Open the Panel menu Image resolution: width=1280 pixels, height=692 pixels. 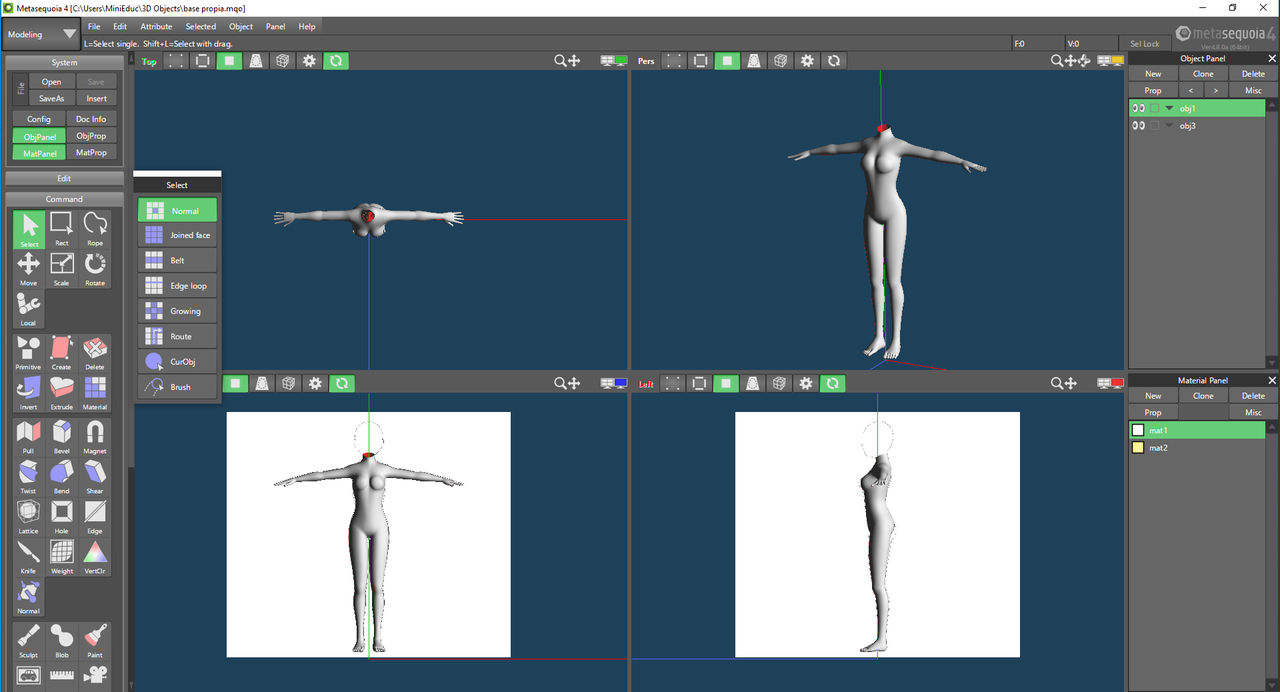coord(275,27)
